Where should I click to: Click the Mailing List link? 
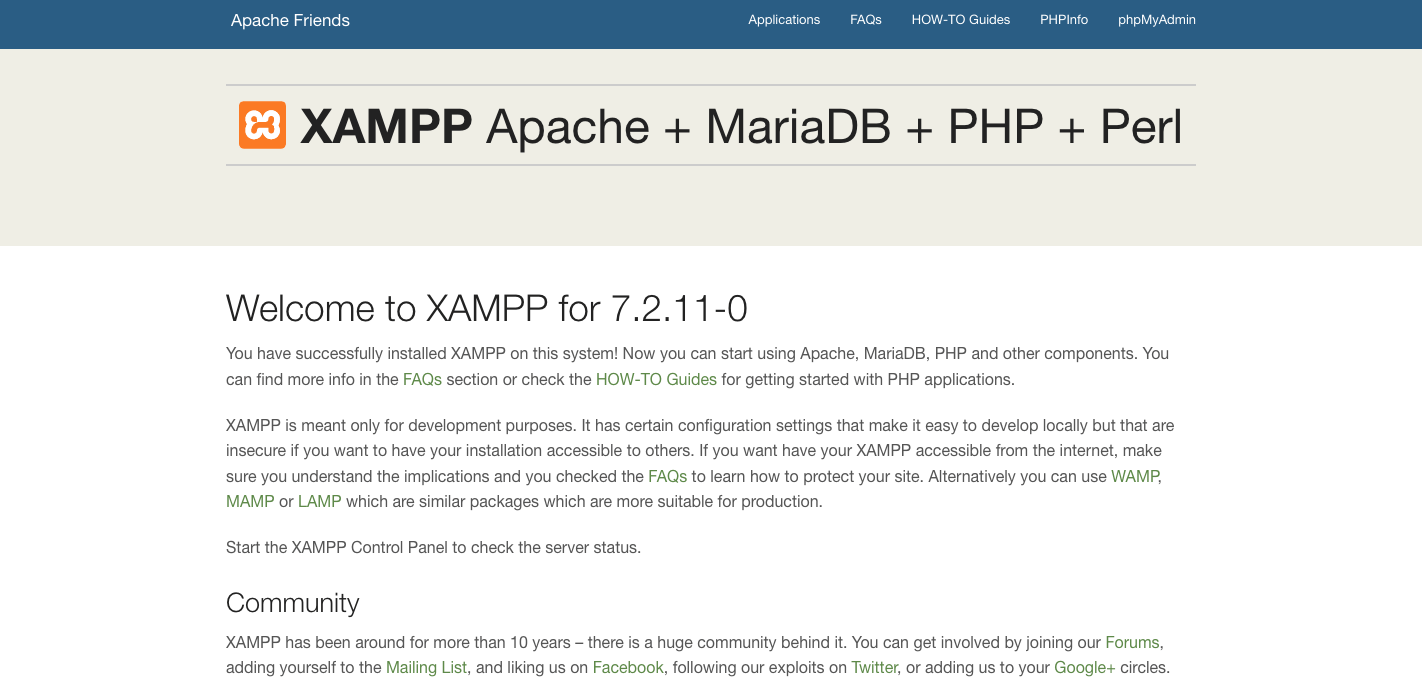(x=426, y=667)
